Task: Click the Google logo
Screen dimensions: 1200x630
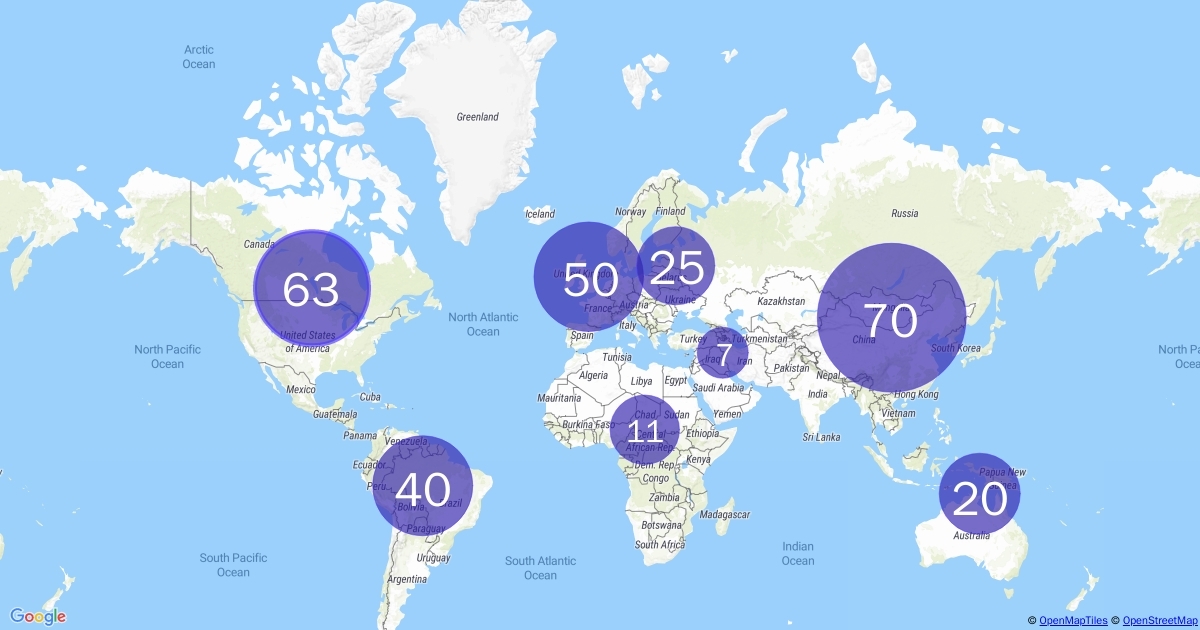Action: (x=39, y=616)
